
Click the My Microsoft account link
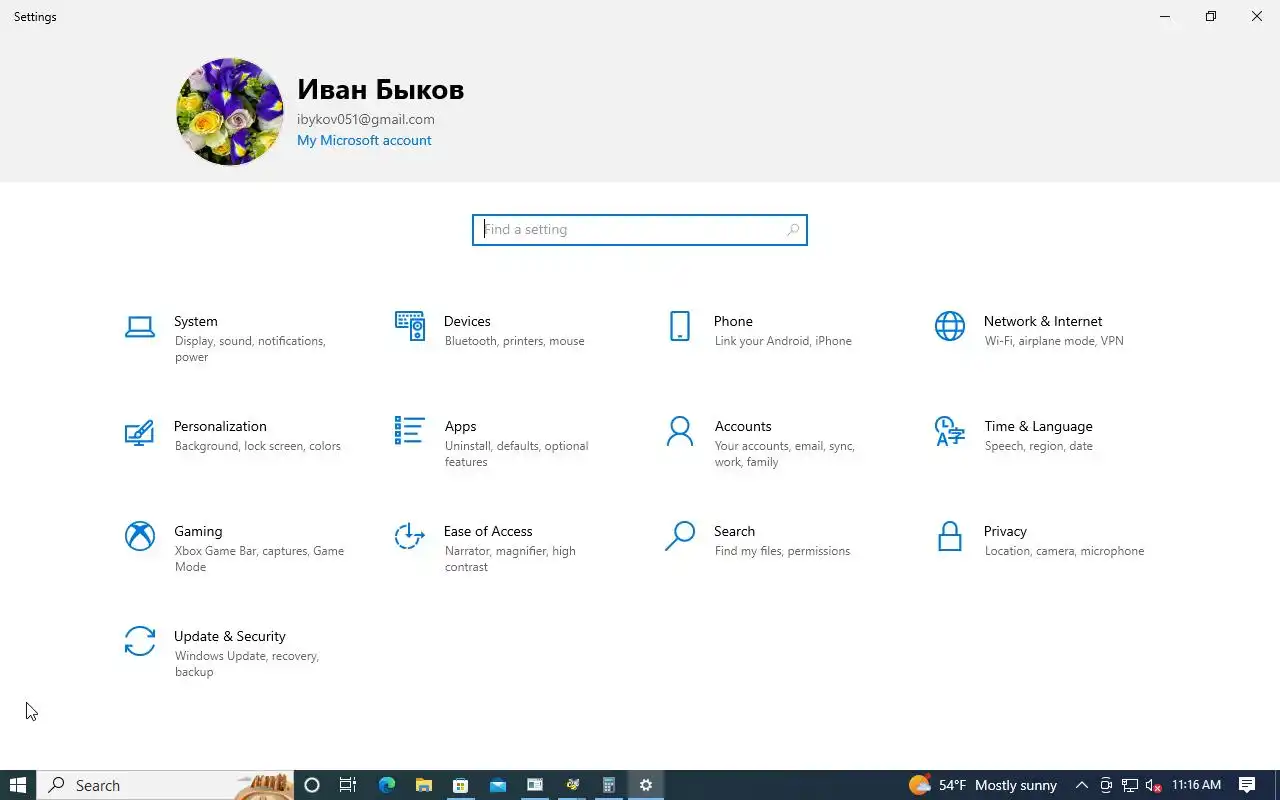[x=364, y=140]
